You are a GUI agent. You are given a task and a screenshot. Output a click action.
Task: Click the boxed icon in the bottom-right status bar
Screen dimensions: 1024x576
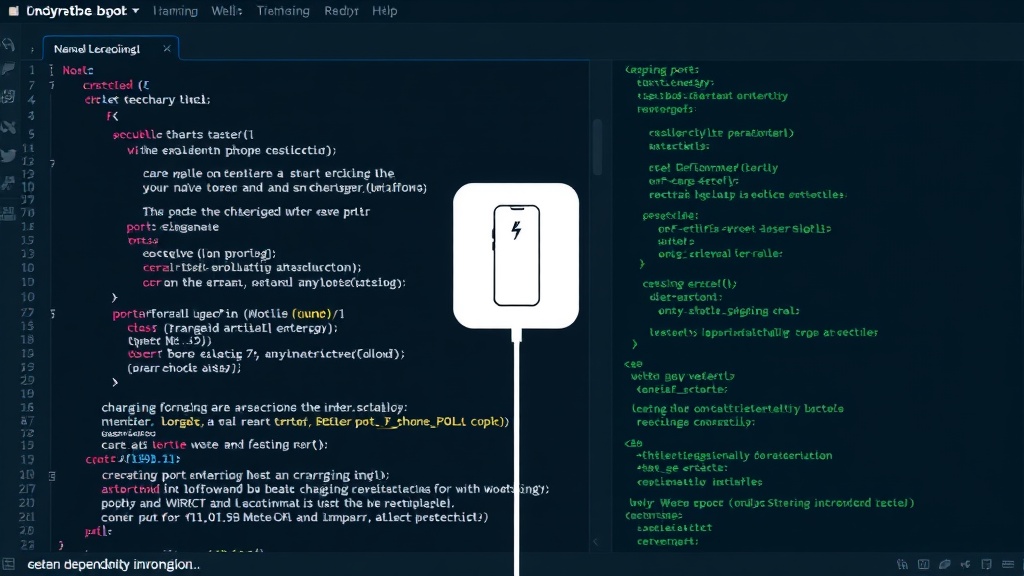point(923,564)
